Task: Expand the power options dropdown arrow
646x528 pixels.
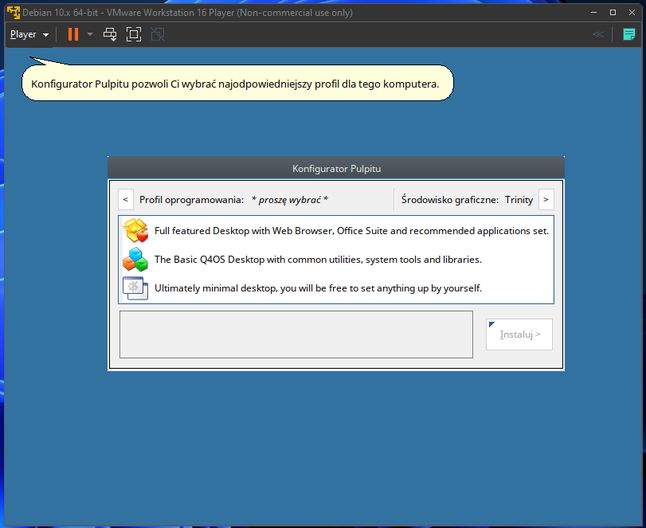Action: pos(90,35)
